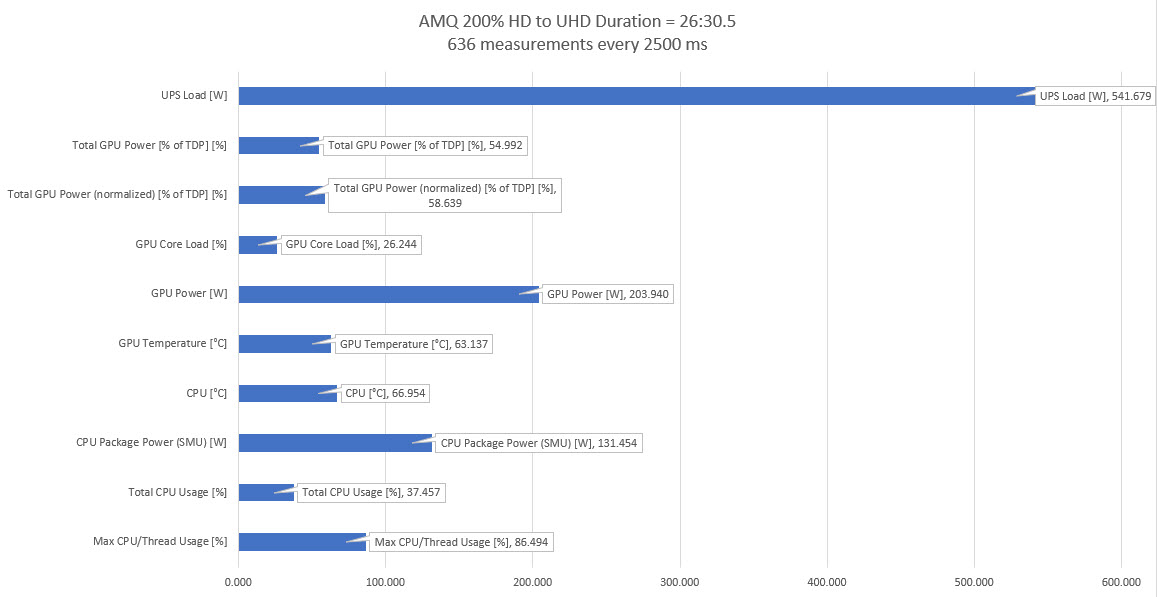
Task: Select the Total GPU Power (normalized) 58.639 label
Action: (444, 195)
